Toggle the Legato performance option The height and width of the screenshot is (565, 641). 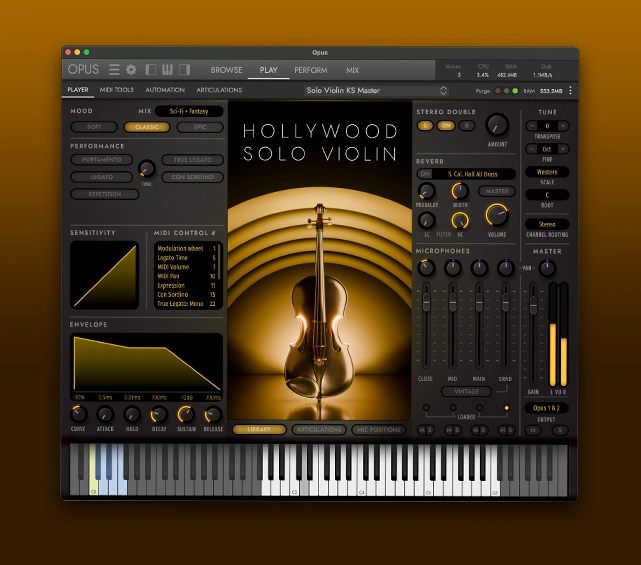click(101, 177)
